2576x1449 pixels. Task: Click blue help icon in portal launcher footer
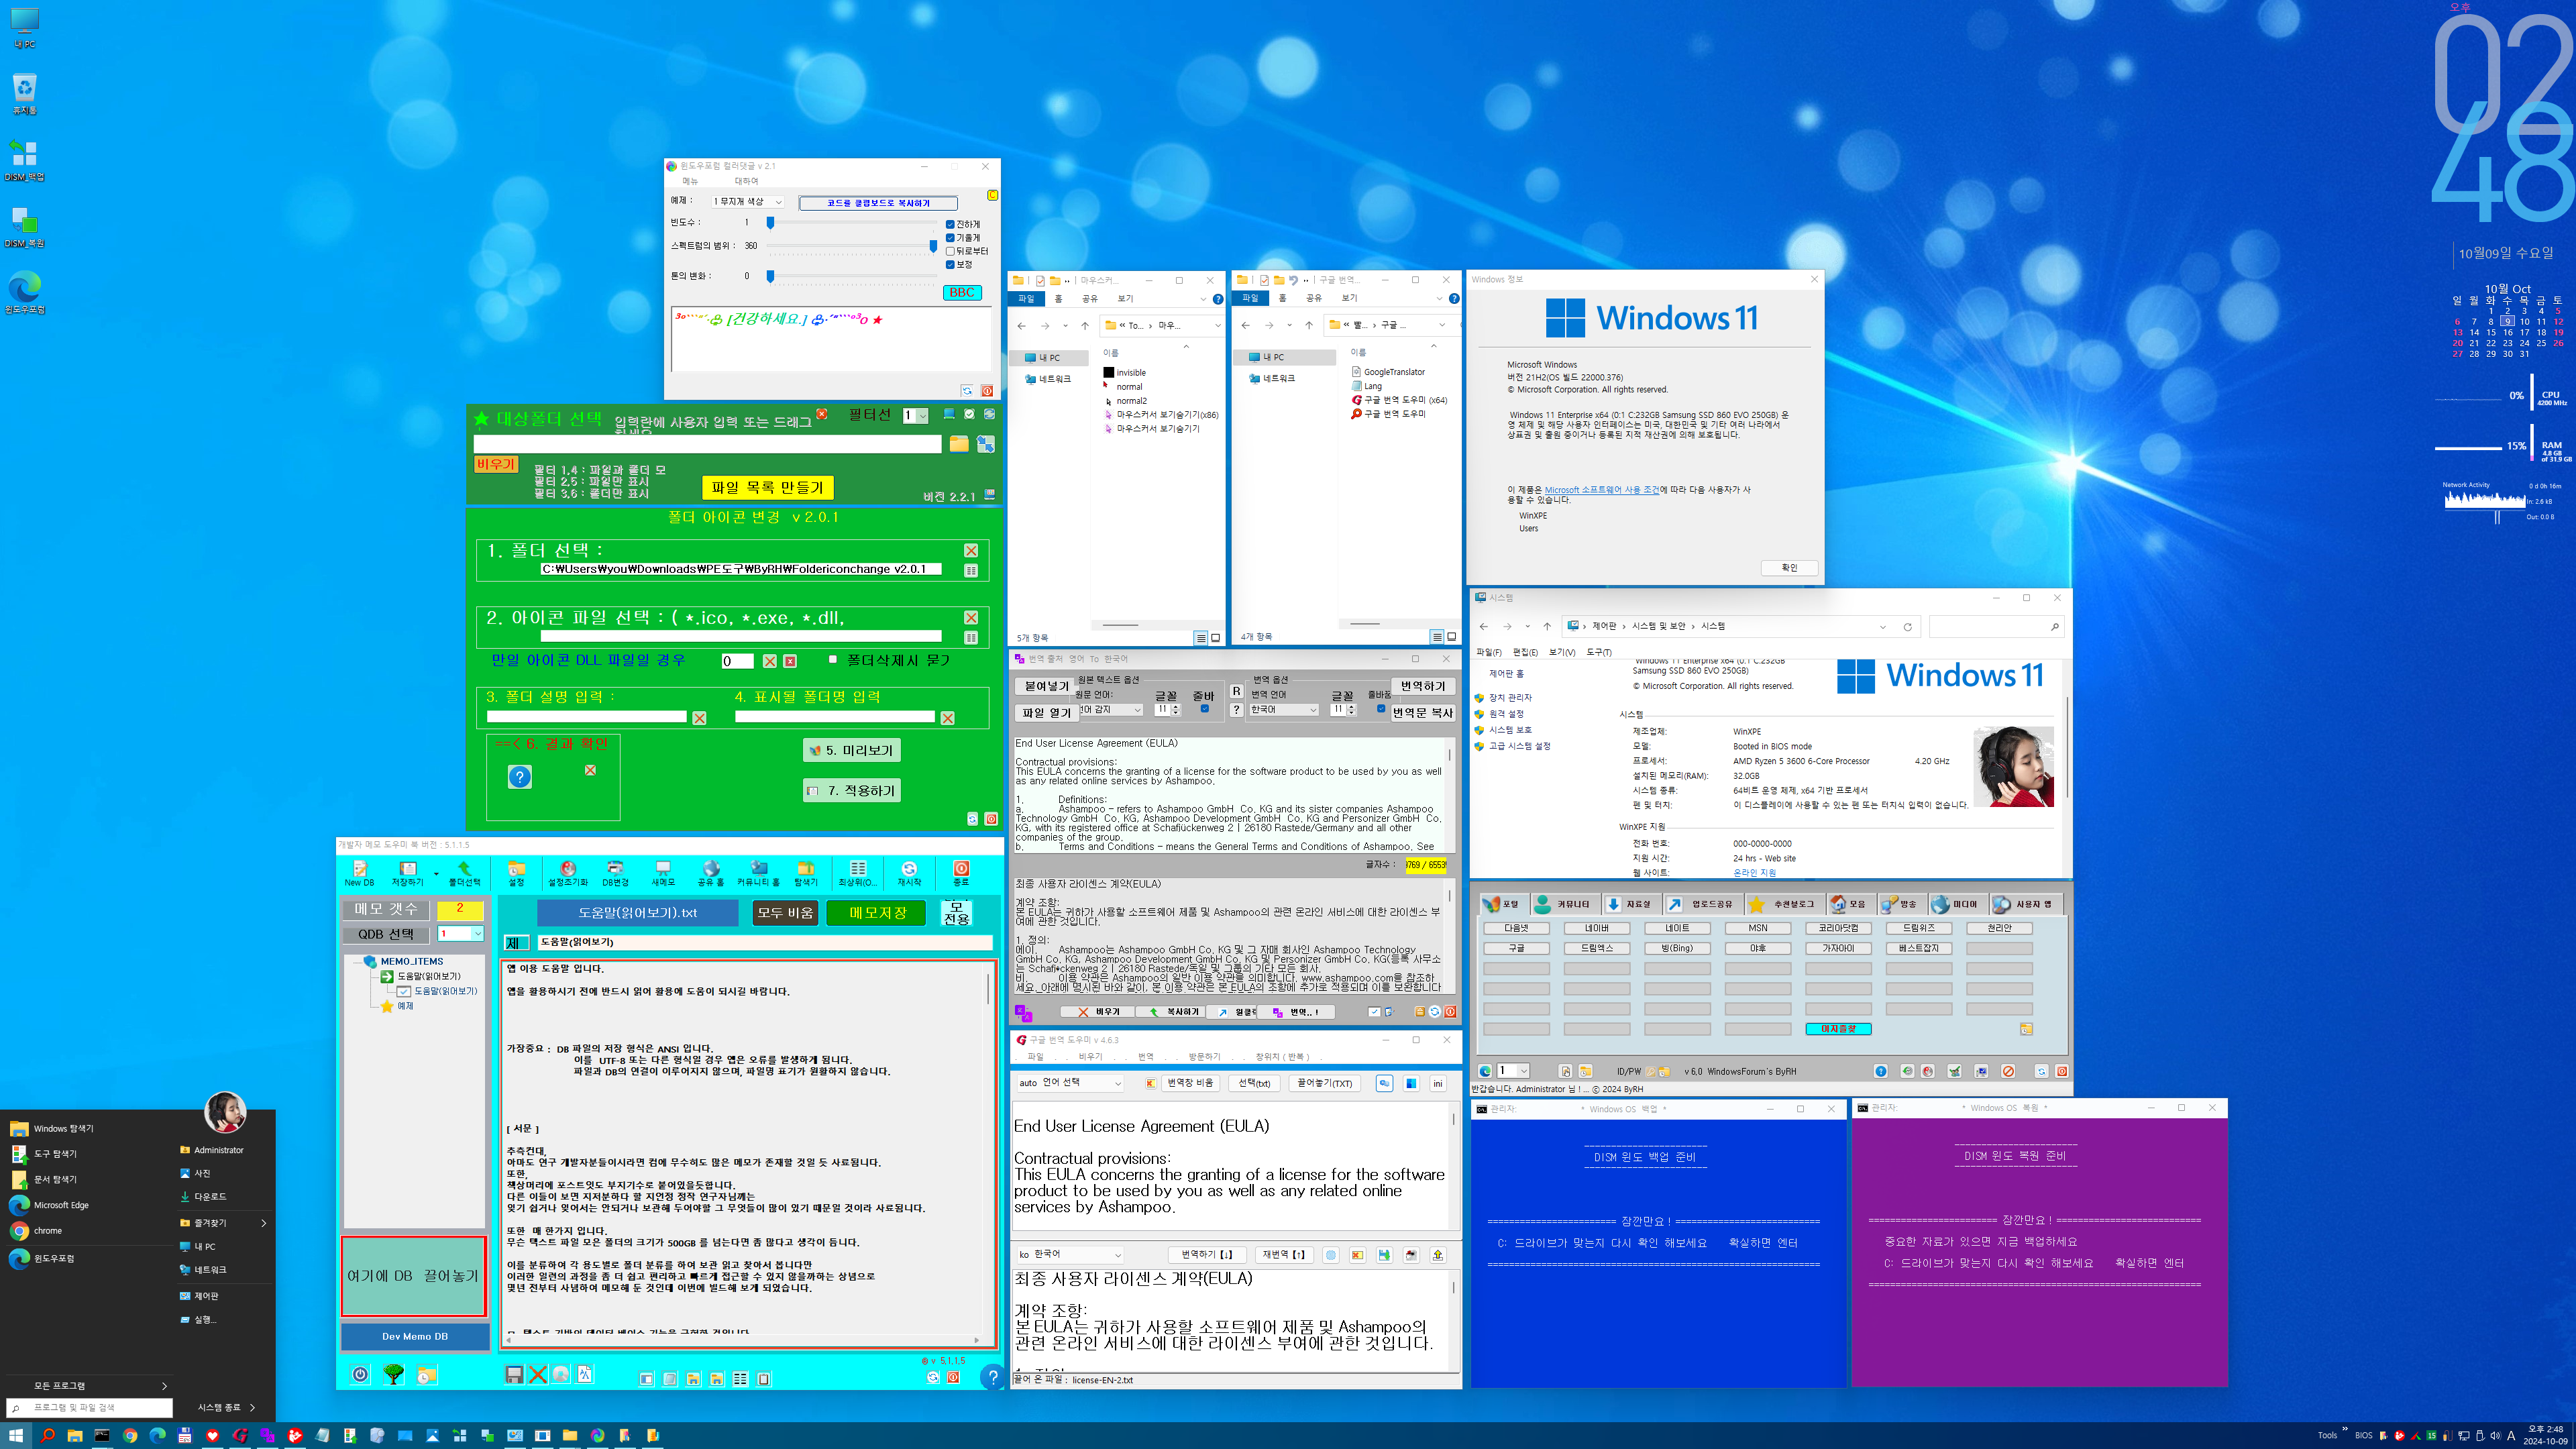1881,1071
